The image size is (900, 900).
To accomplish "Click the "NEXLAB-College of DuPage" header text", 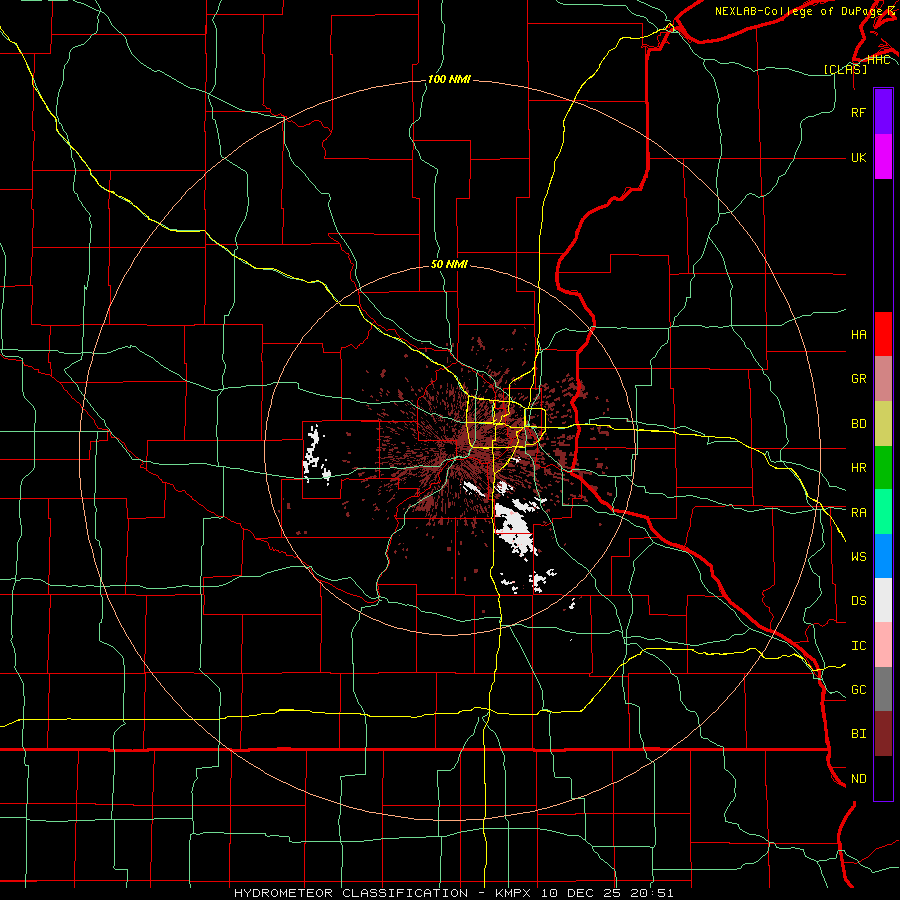I will (x=798, y=11).
